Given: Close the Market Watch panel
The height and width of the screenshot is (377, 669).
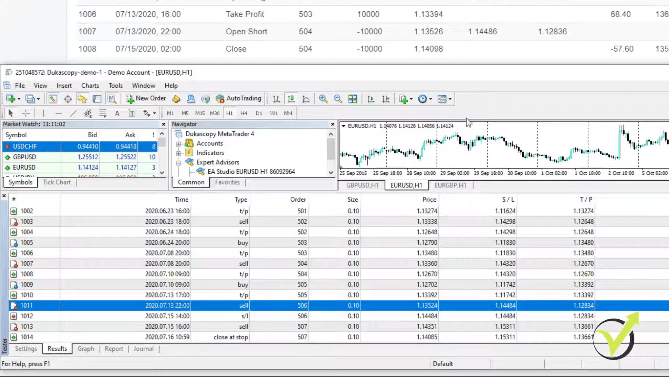Looking at the screenshot, I should coord(163,124).
